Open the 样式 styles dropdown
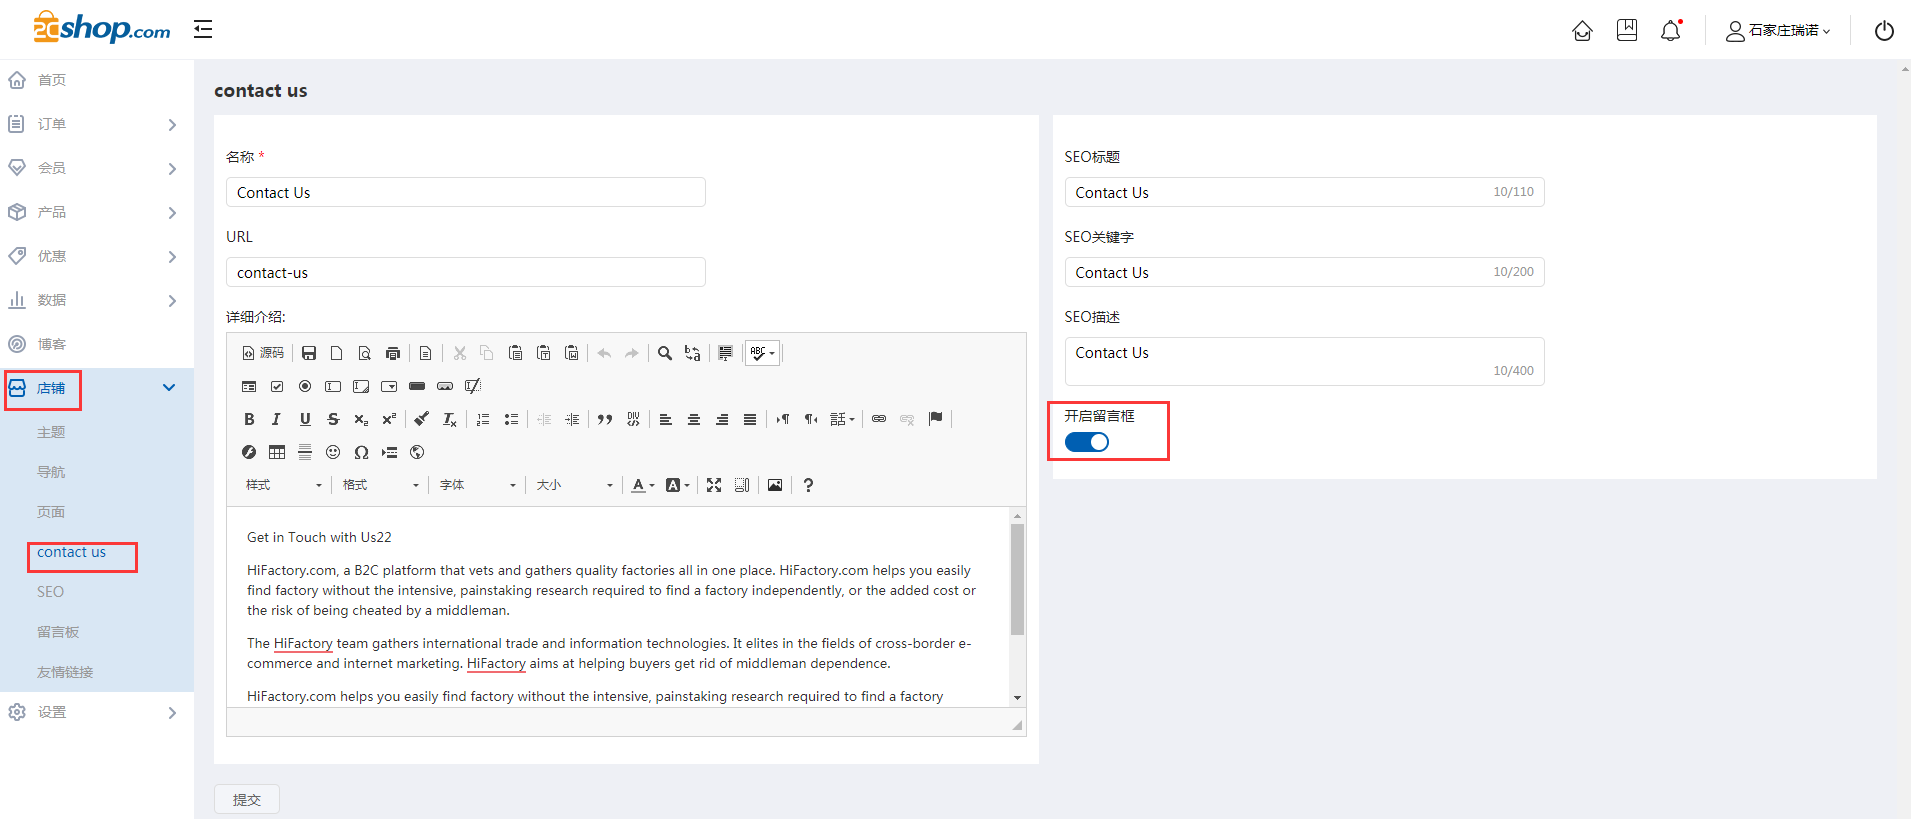Image resolution: width=1911 pixels, height=819 pixels. (284, 485)
